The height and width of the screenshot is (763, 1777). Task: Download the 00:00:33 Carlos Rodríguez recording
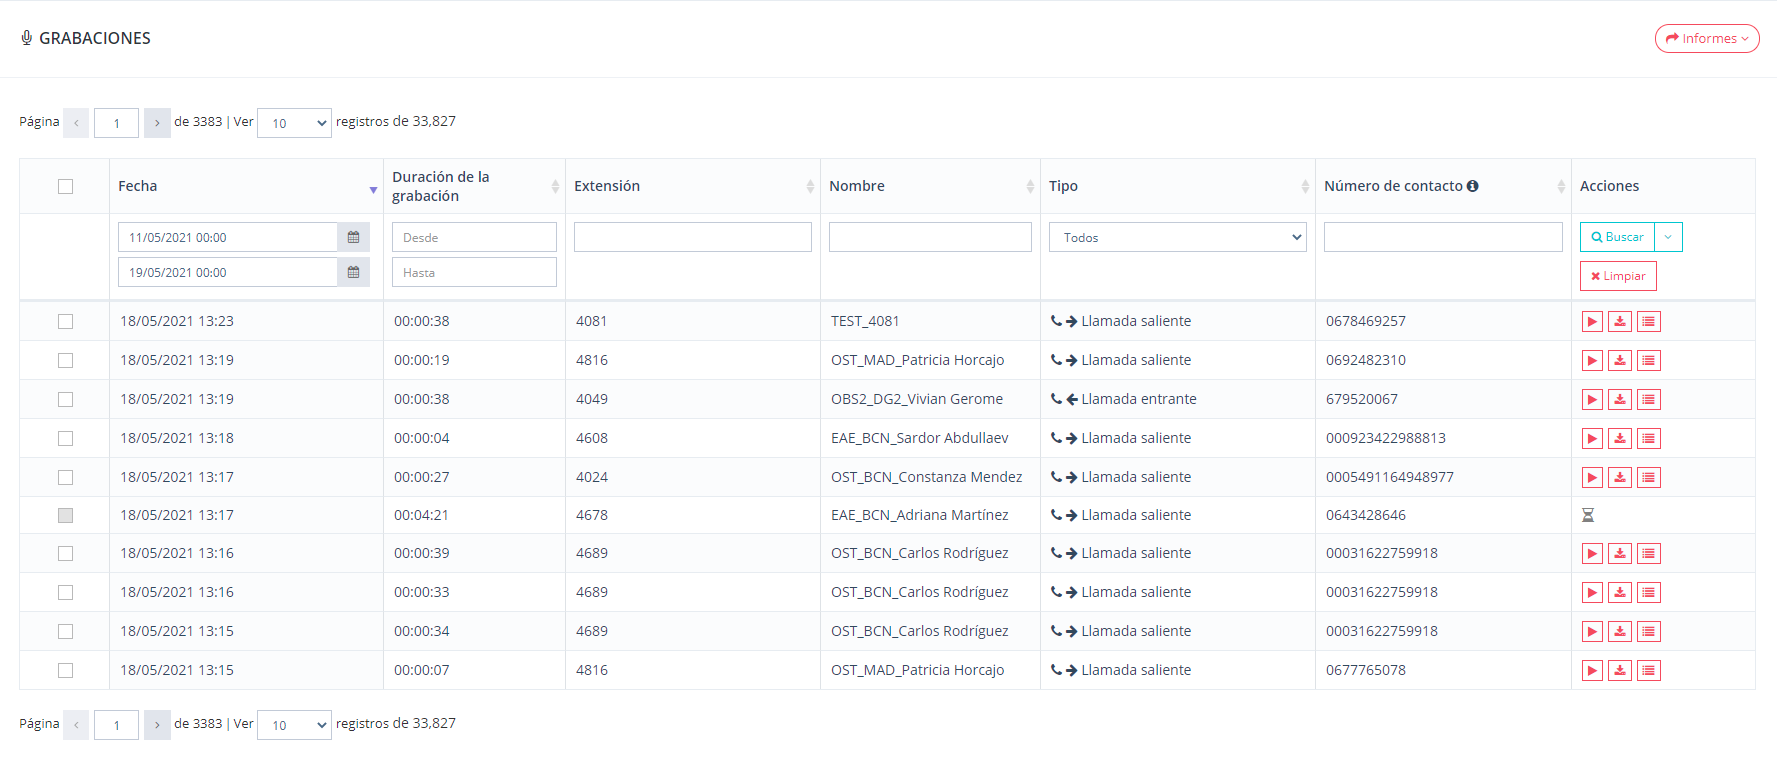(1620, 592)
